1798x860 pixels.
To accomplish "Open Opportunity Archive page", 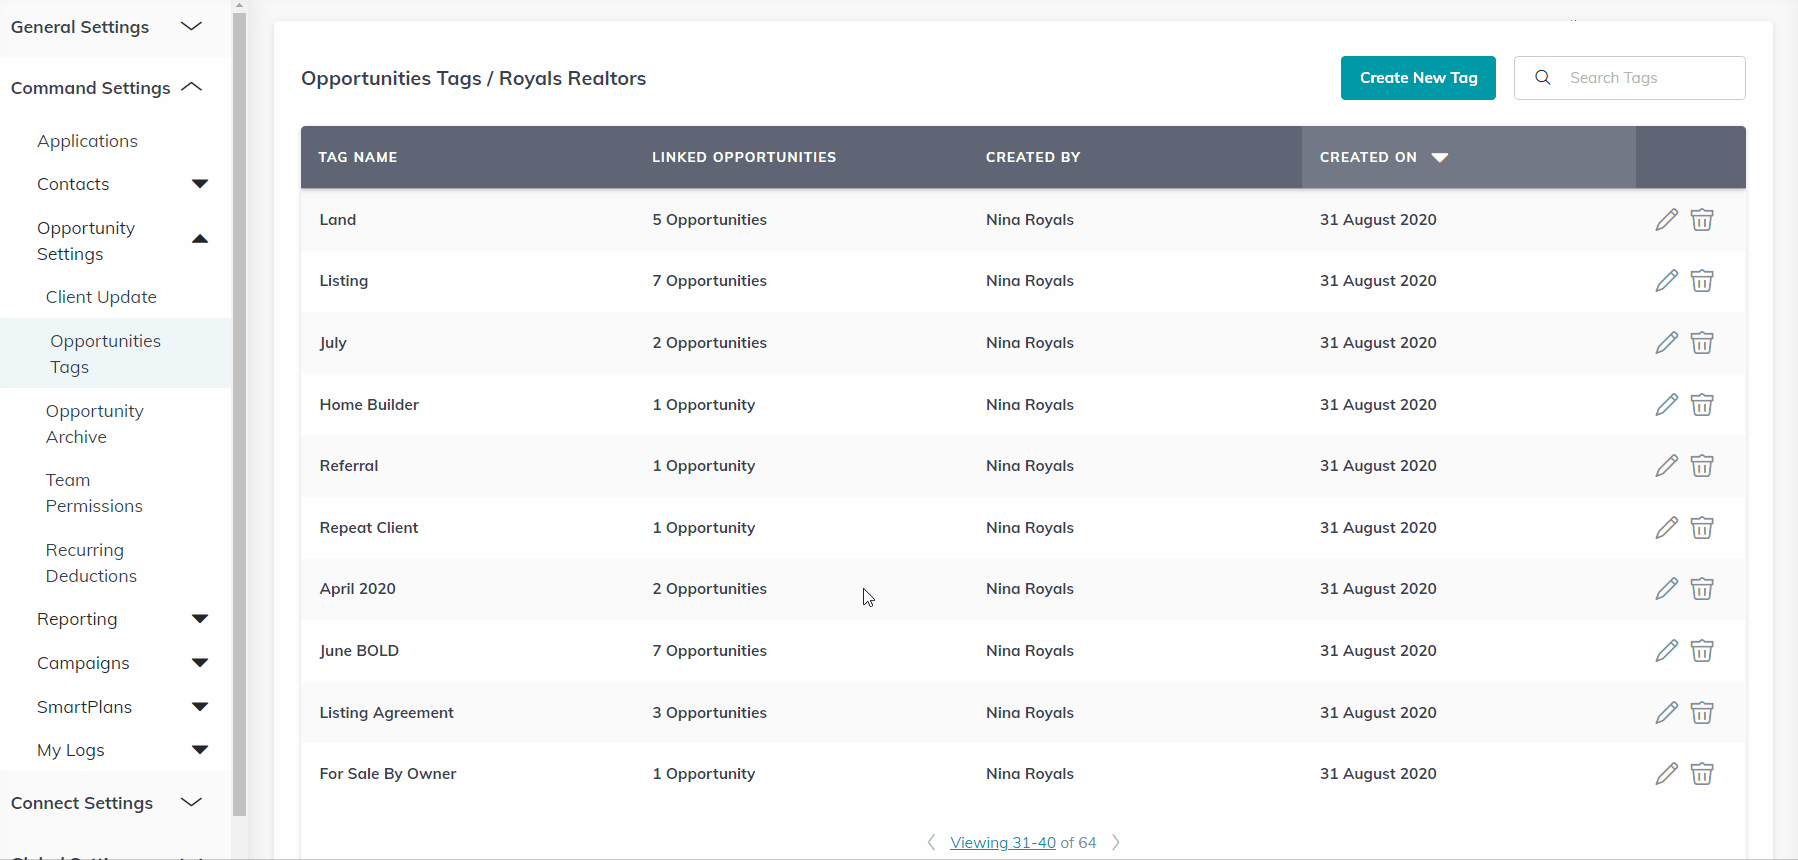I will [x=94, y=424].
